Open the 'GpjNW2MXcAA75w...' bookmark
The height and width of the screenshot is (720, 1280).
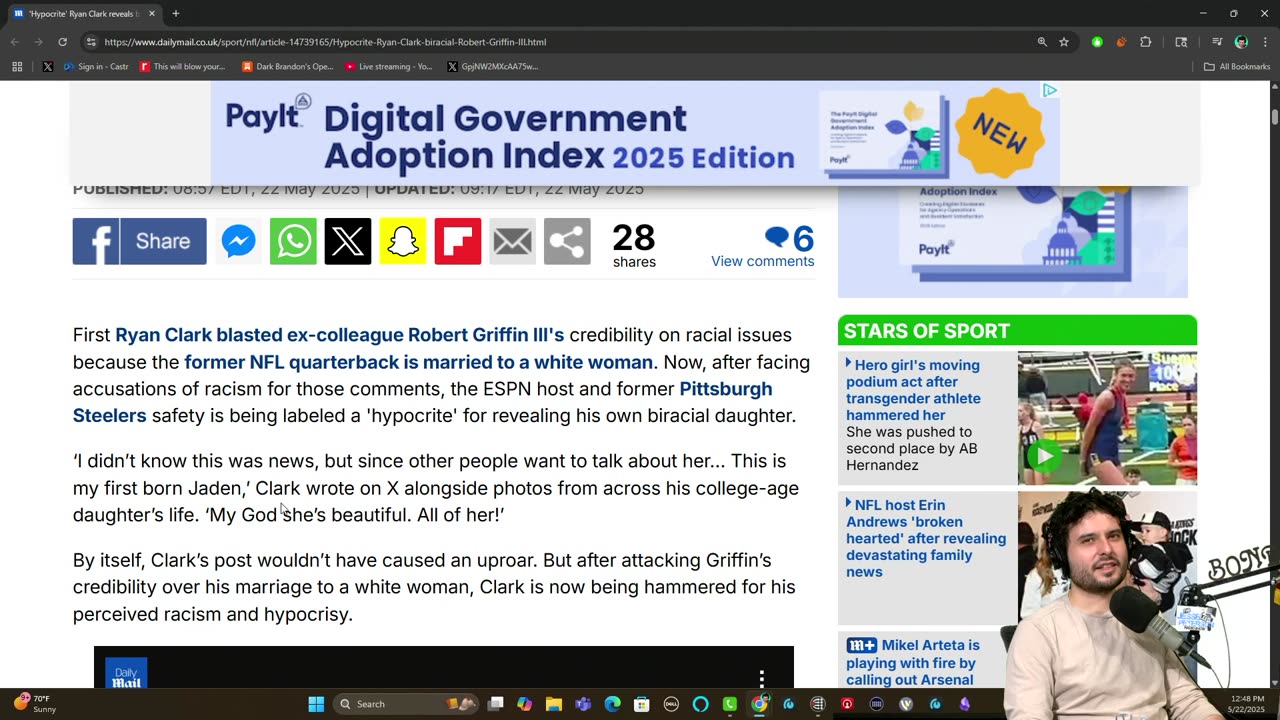tap(492, 67)
